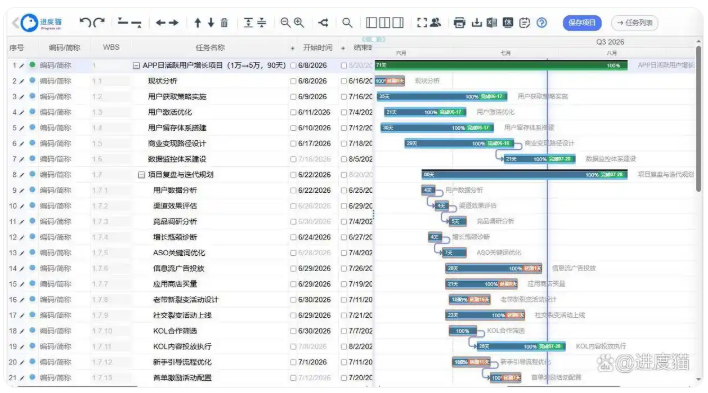Screen dimensions: 708x393
Task: Tick the start date checkbox for 信息流广告投放
Action: pyautogui.click(x=293, y=269)
